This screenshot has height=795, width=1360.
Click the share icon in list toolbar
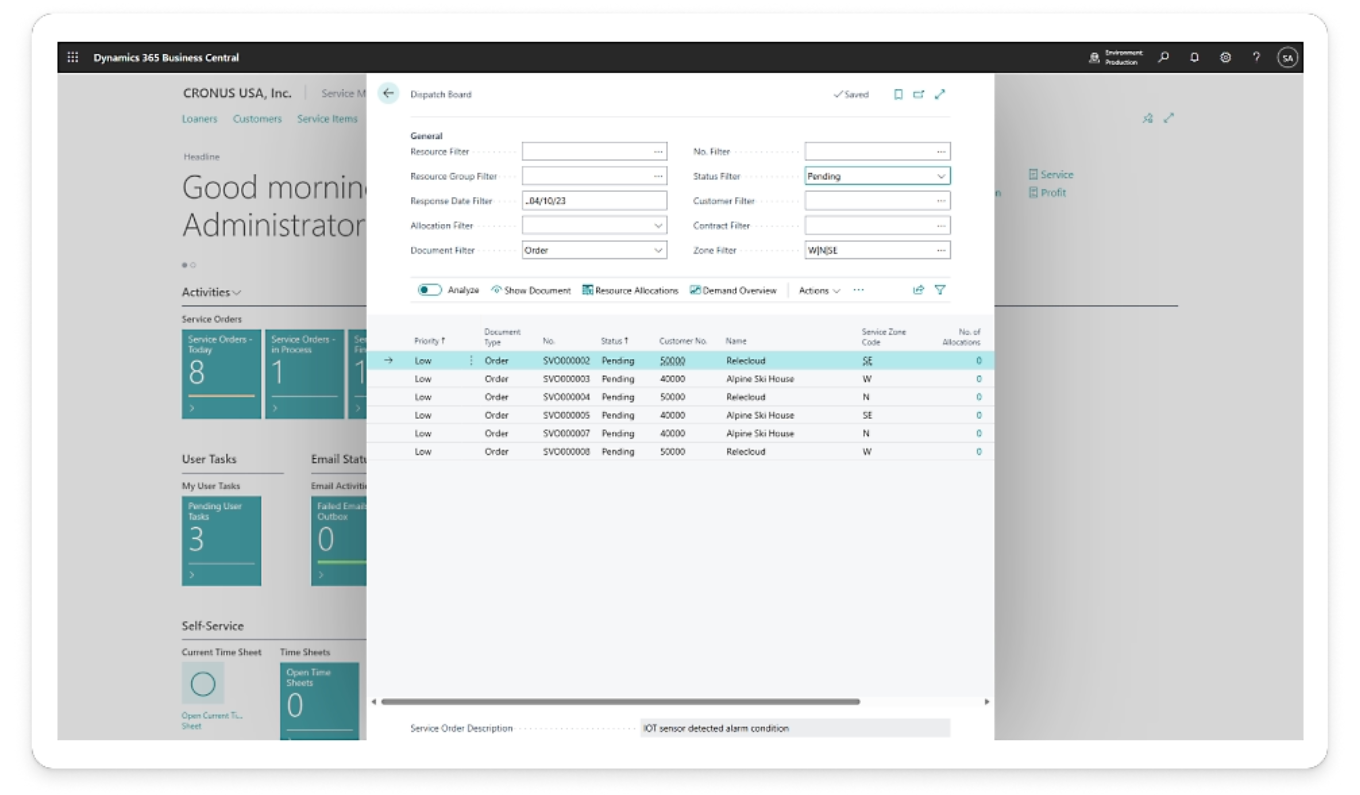tap(918, 290)
